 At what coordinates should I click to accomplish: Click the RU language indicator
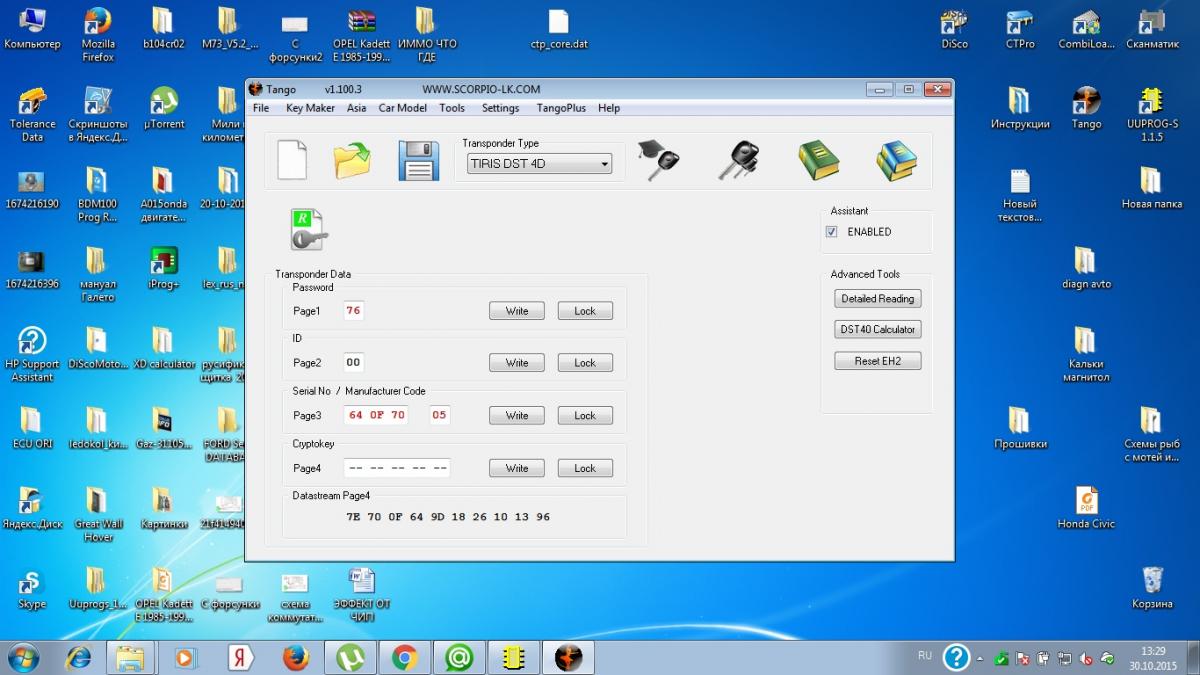[924, 656]
